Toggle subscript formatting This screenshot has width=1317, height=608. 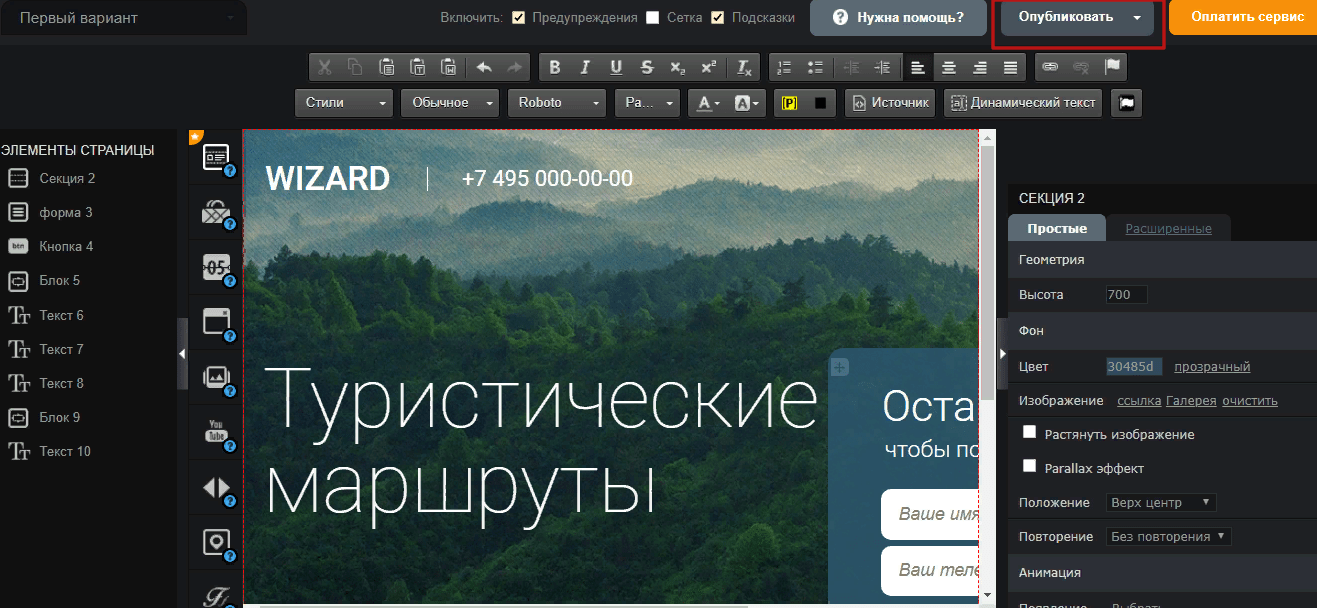tap(678, 67)
